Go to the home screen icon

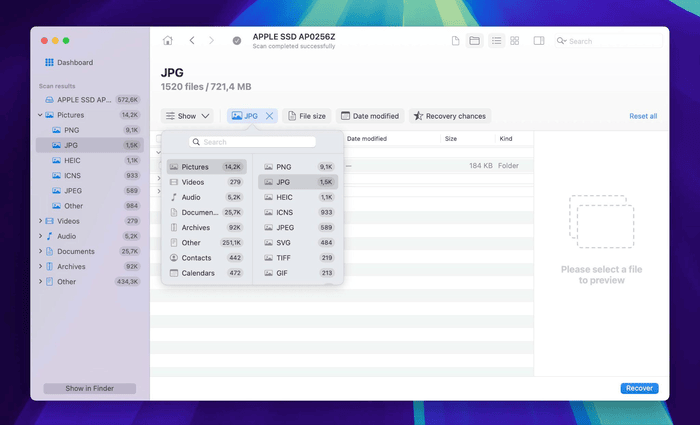(167, 41)
